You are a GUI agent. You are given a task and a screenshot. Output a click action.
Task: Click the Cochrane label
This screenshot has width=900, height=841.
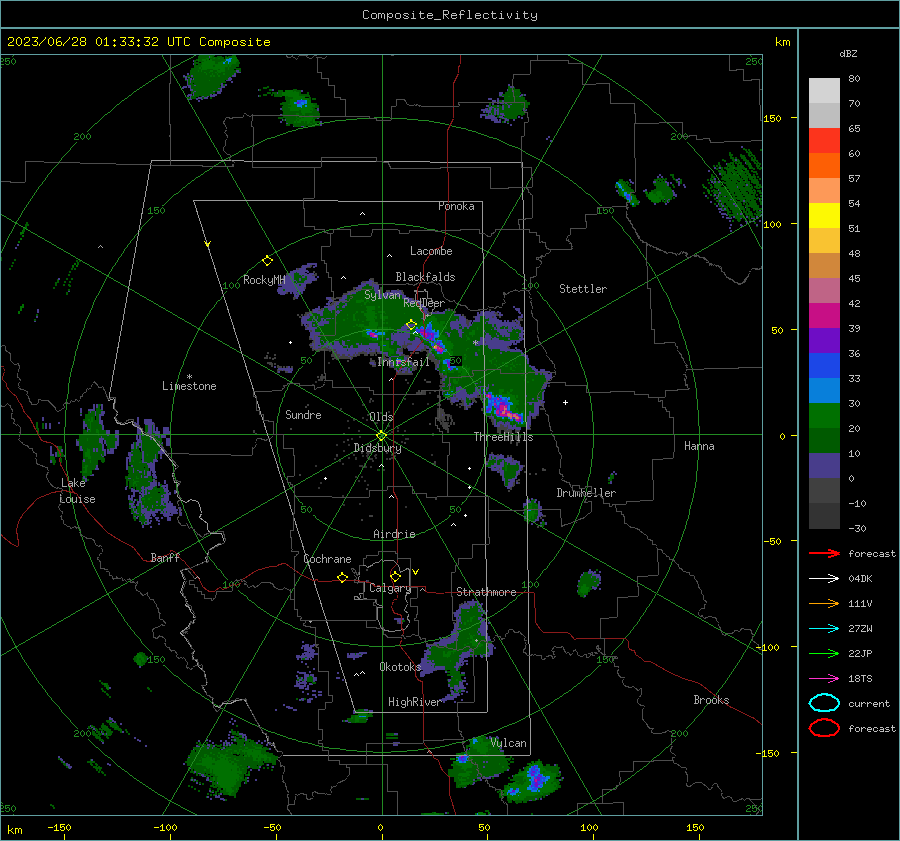(327, 559)
